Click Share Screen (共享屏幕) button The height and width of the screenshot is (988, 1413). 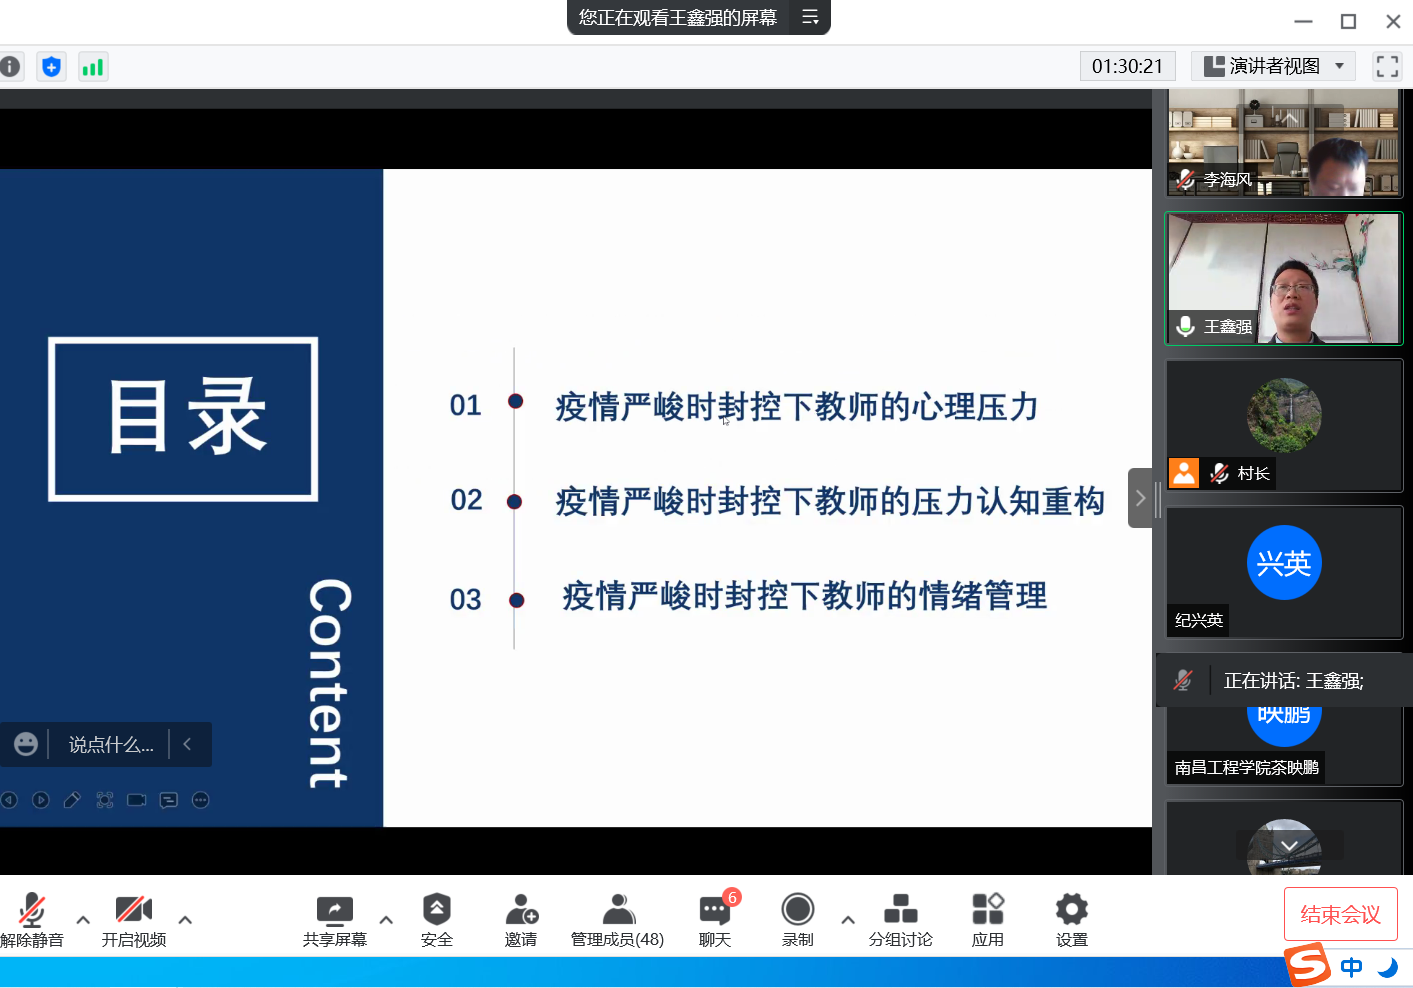click(x=335, y=919)
